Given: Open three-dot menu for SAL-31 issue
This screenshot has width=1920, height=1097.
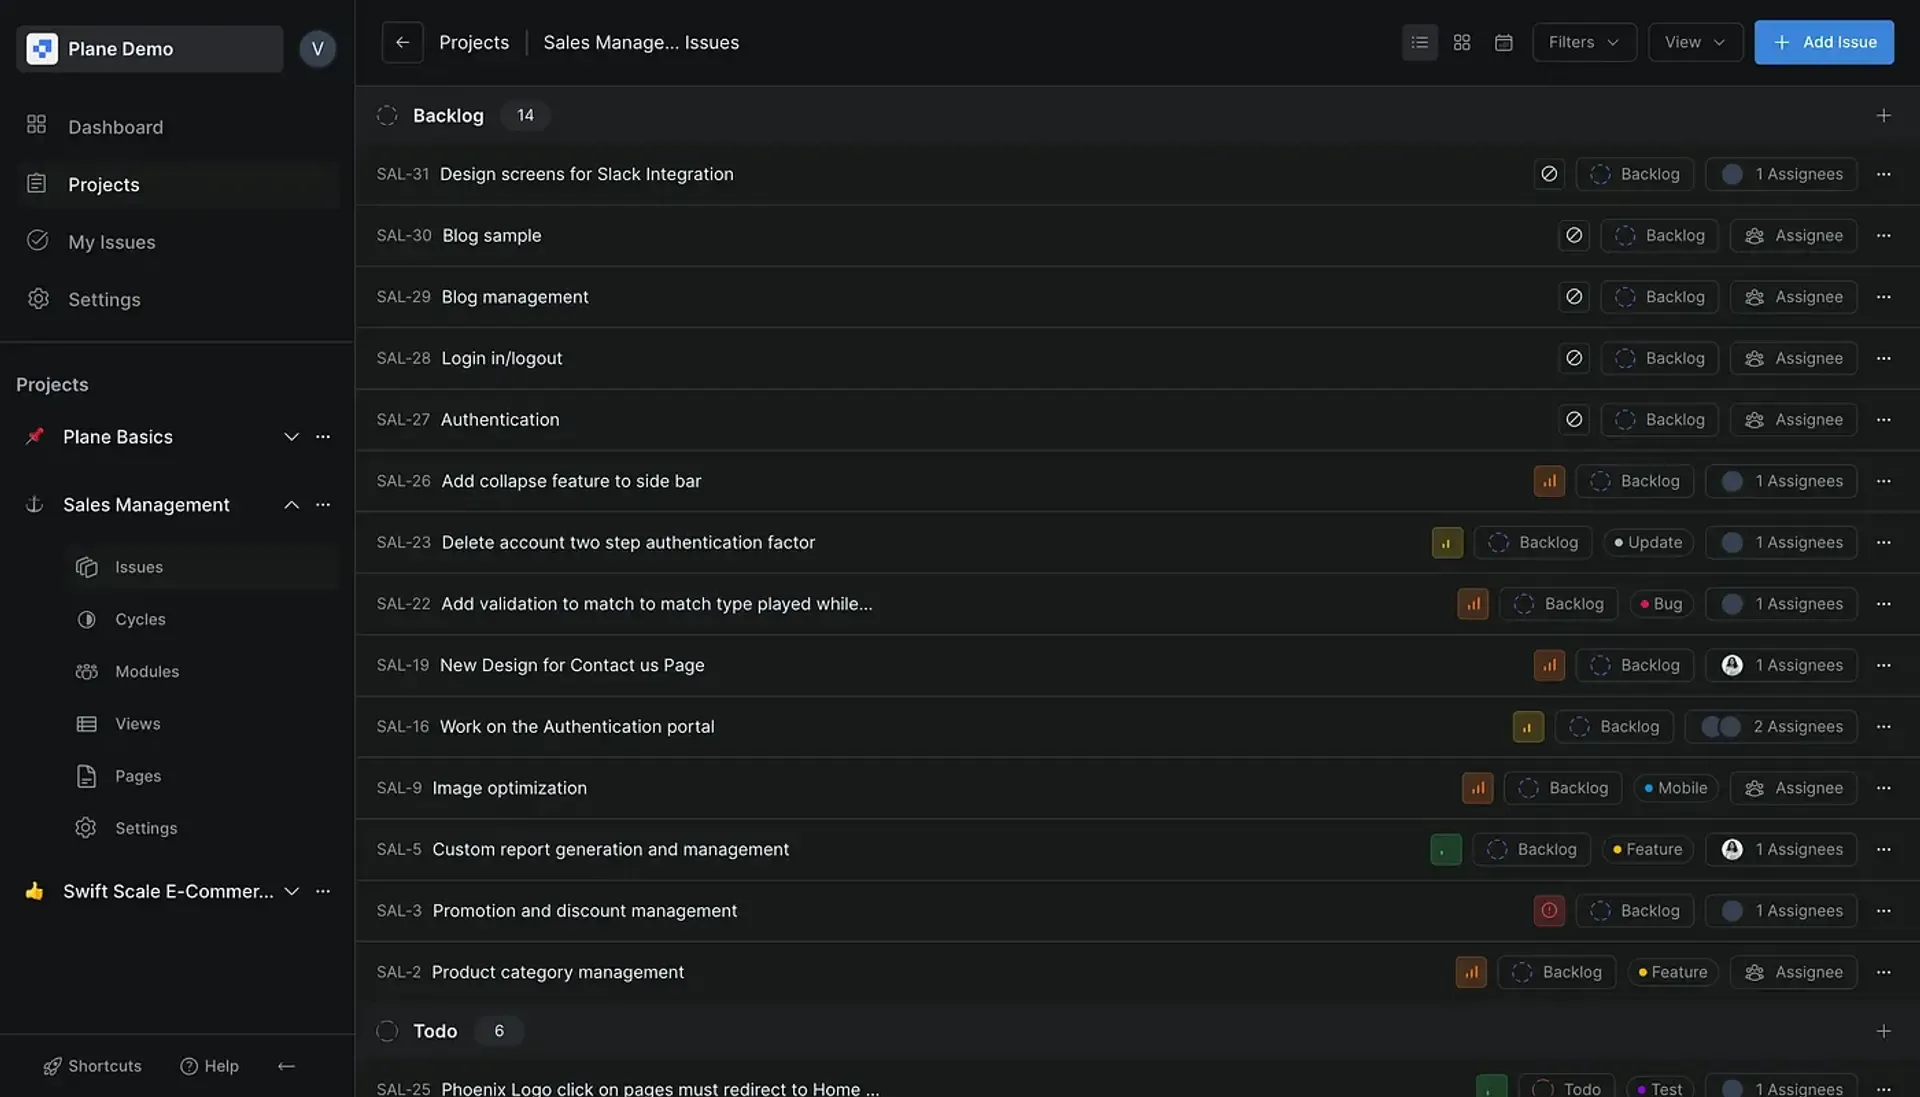Looking at the screenshot, I should point(1883,174).
